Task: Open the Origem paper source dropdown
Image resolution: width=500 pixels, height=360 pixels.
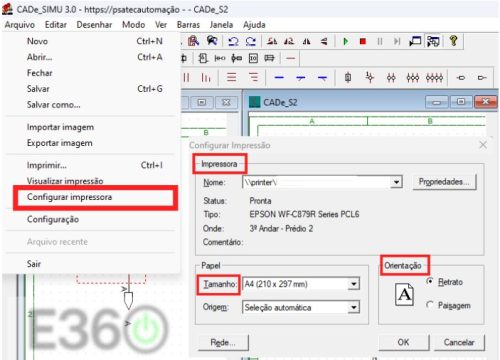Action: [353, 307]
